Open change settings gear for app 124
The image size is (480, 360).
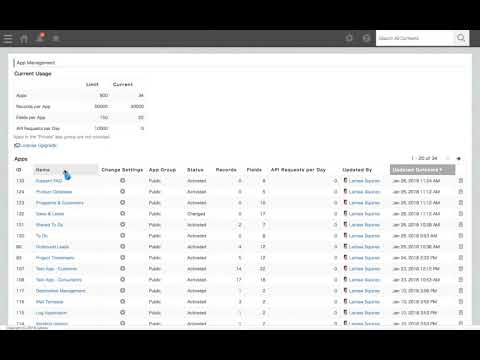coord(122,191)
